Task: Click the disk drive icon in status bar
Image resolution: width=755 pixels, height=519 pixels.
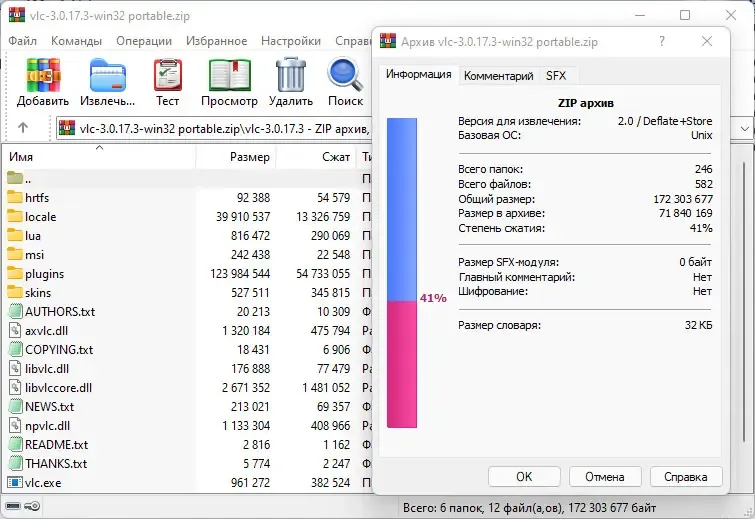Action: (x=13, y=506)
